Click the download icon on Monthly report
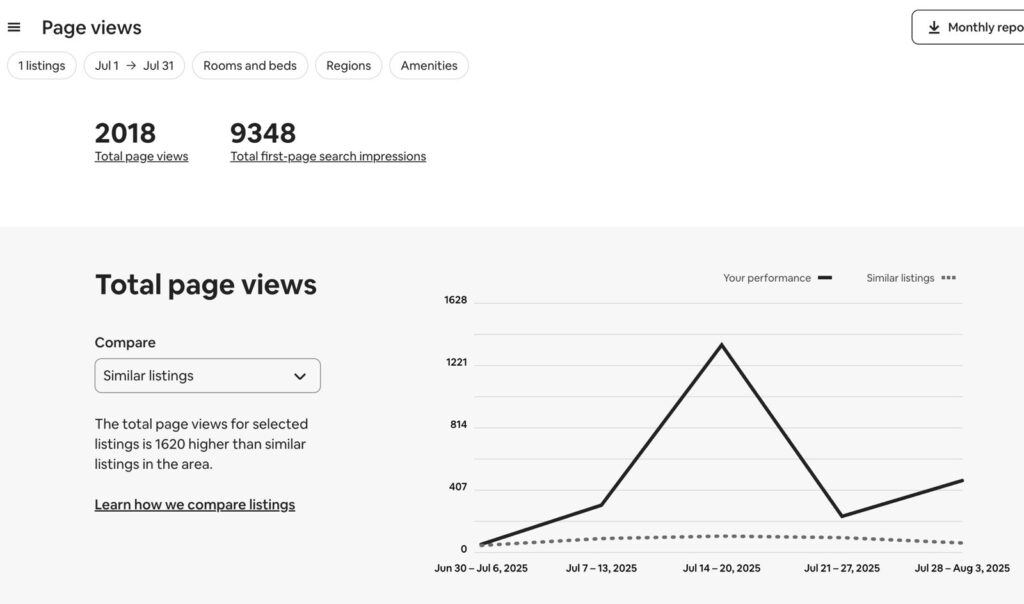Image resolution: width=1024 pixels, height=604 pixels. pos(934,28)
